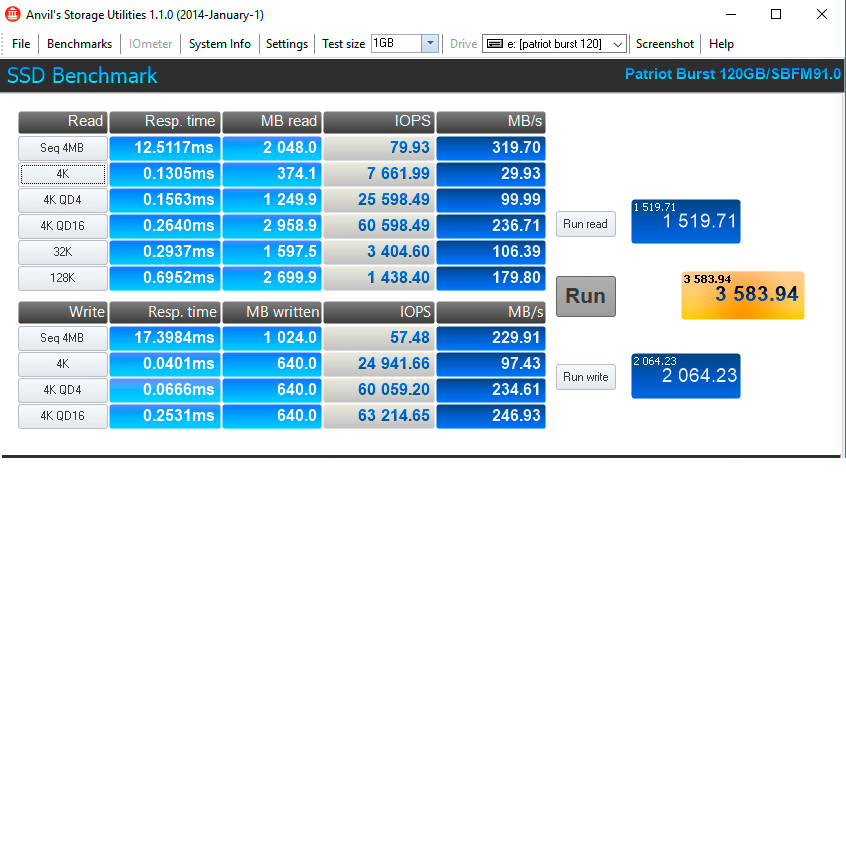Click the Read 32K test button

click(x=63, y=252)
